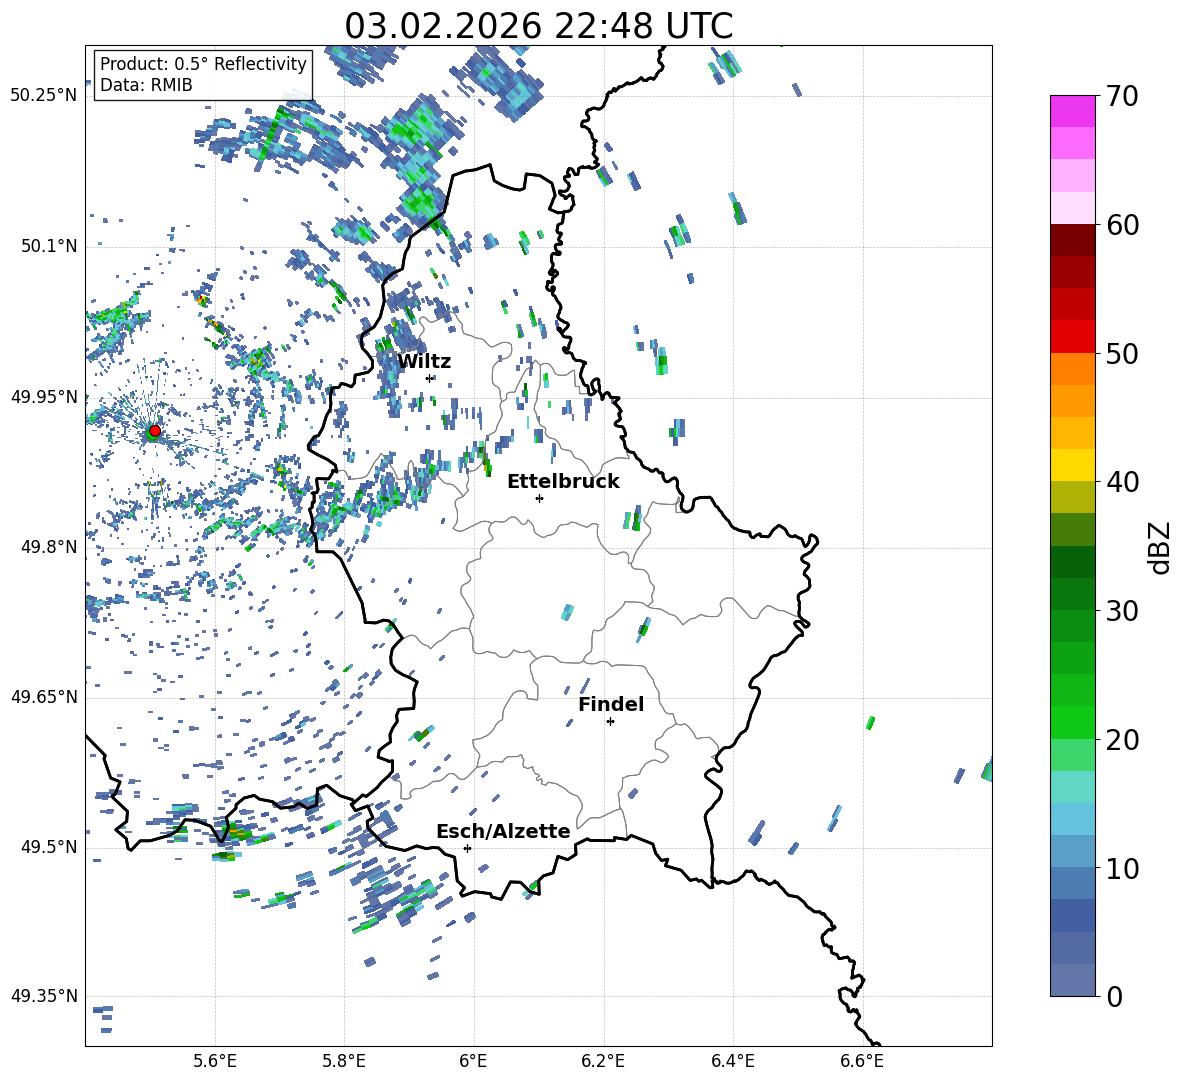Pick the red 50 dBZ color band
Viewport: 1184px width, 1081px height.
(1072, 337)
